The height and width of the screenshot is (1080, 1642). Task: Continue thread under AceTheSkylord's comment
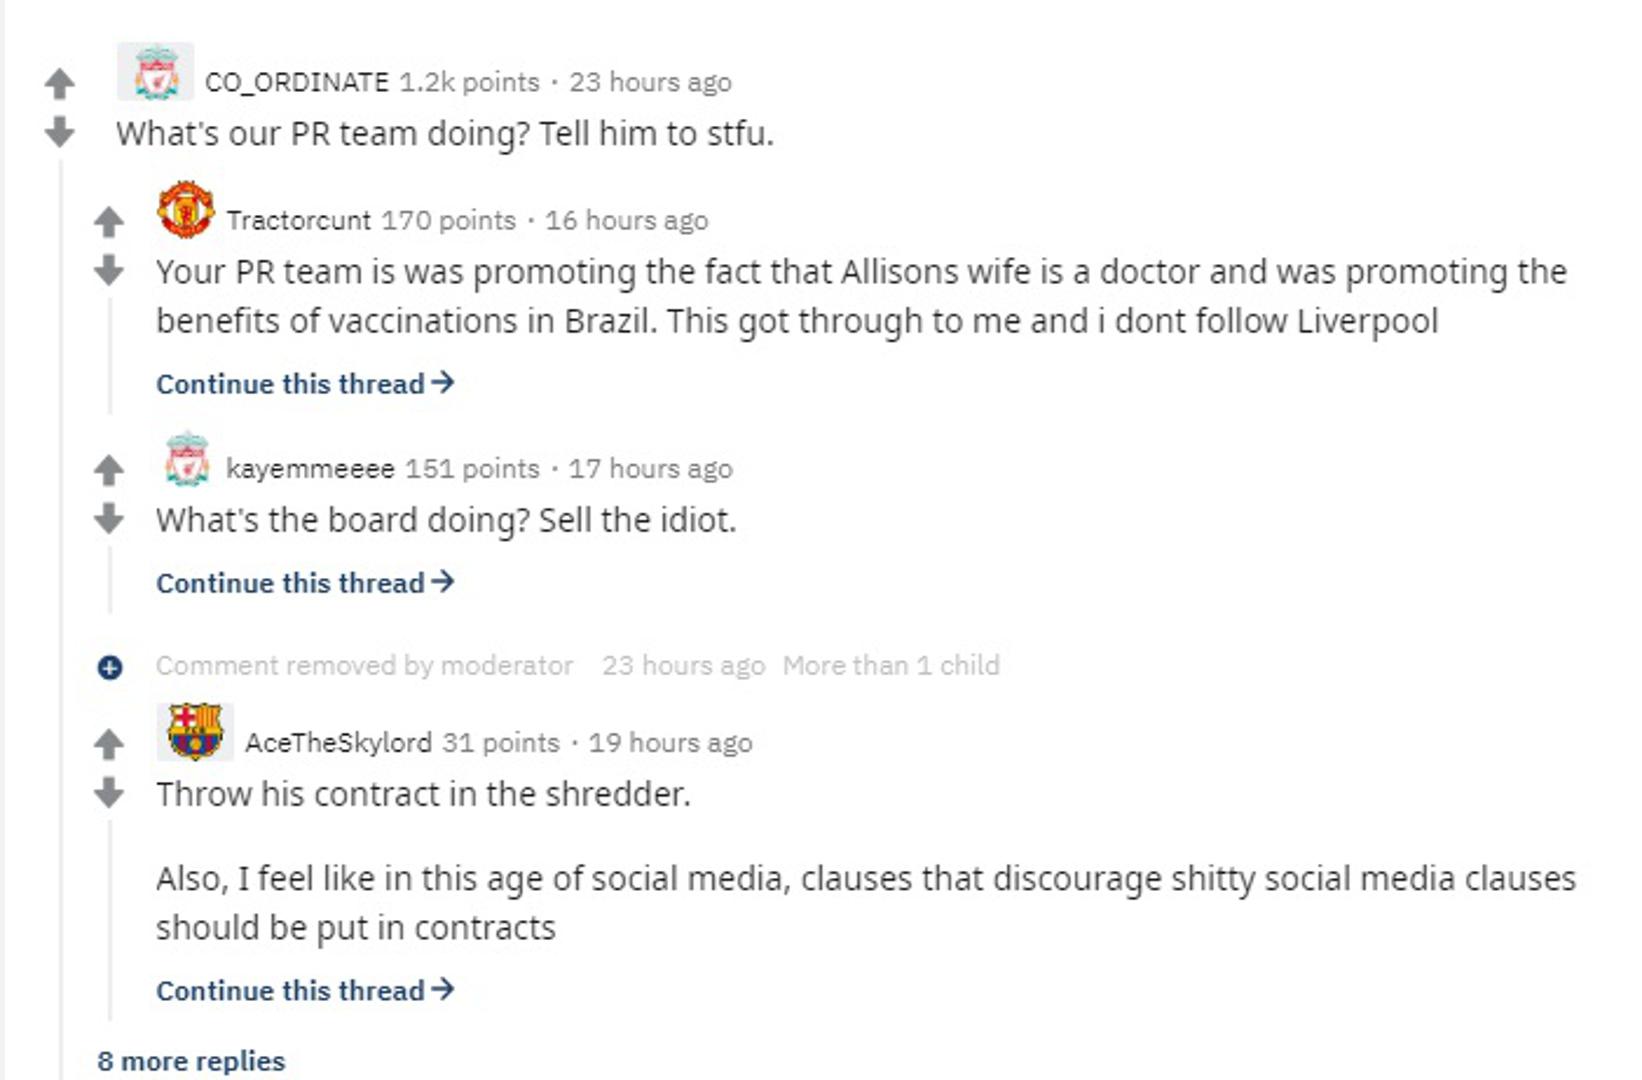[305, 990]
